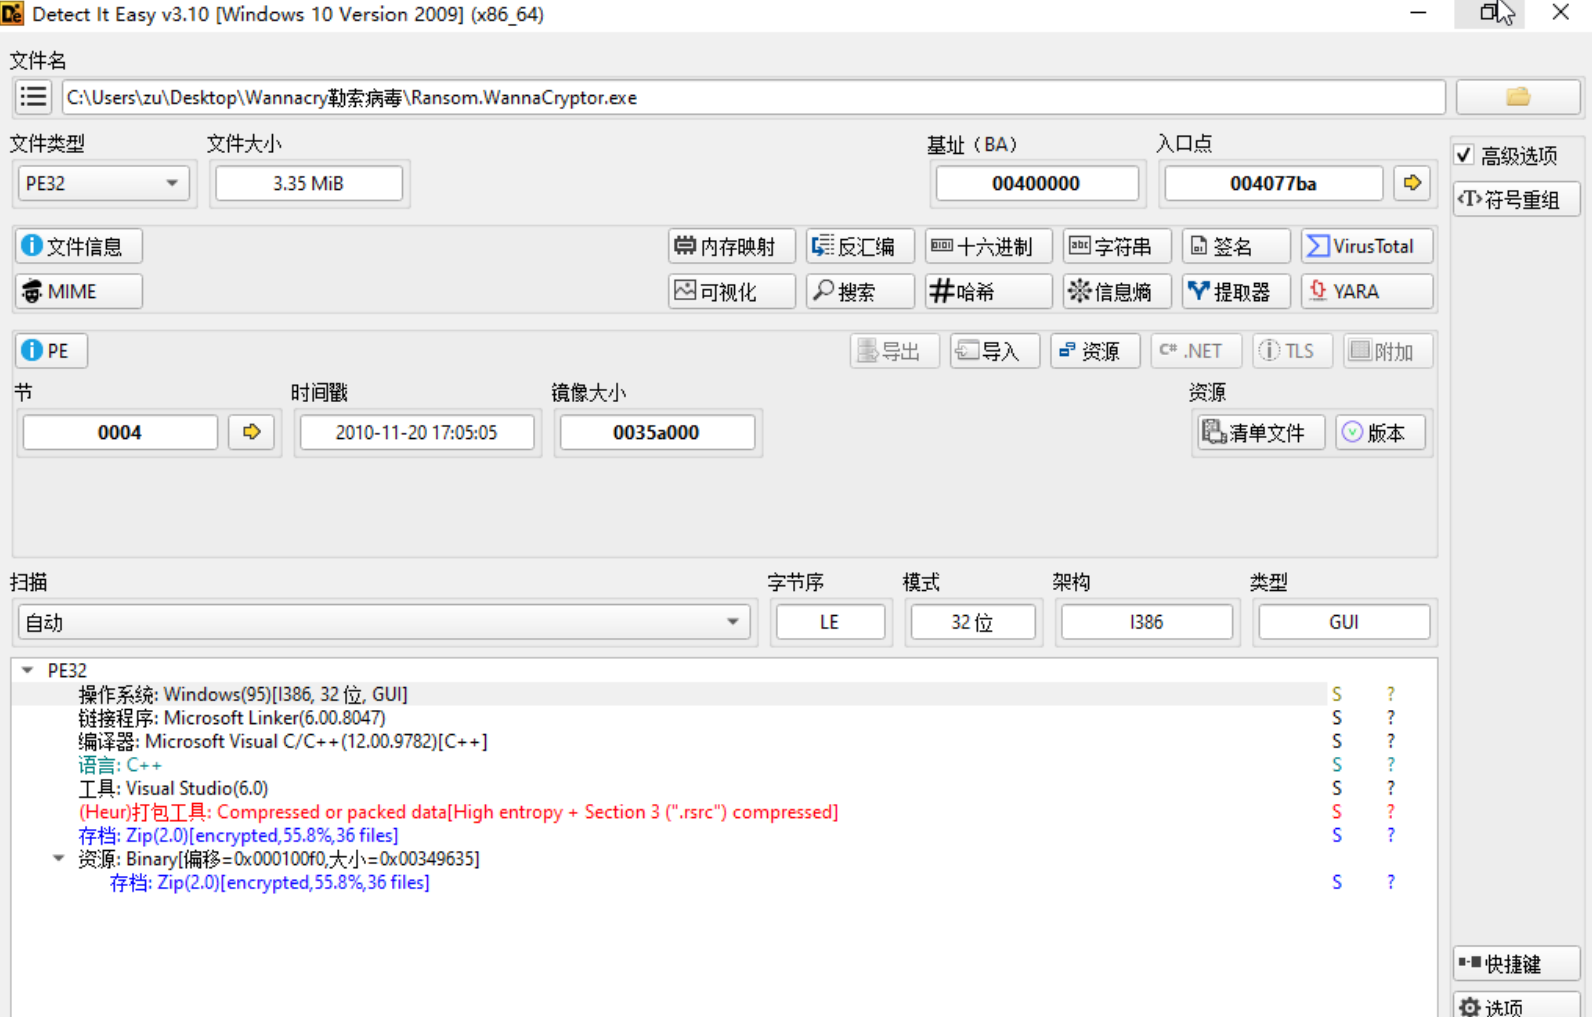Open 可视化 visualization
1592x1017 pixels.
pos(731,291)
